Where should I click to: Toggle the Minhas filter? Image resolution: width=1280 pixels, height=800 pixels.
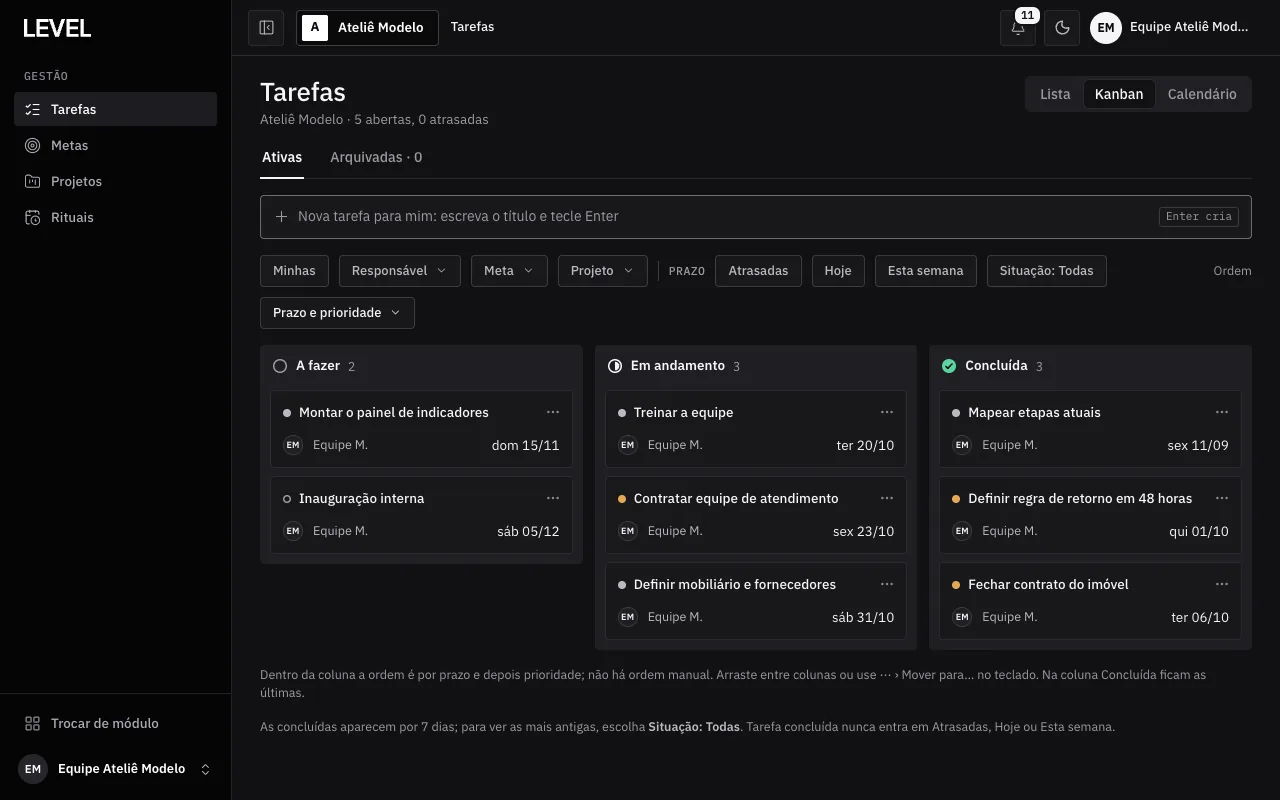click(294, 271)
